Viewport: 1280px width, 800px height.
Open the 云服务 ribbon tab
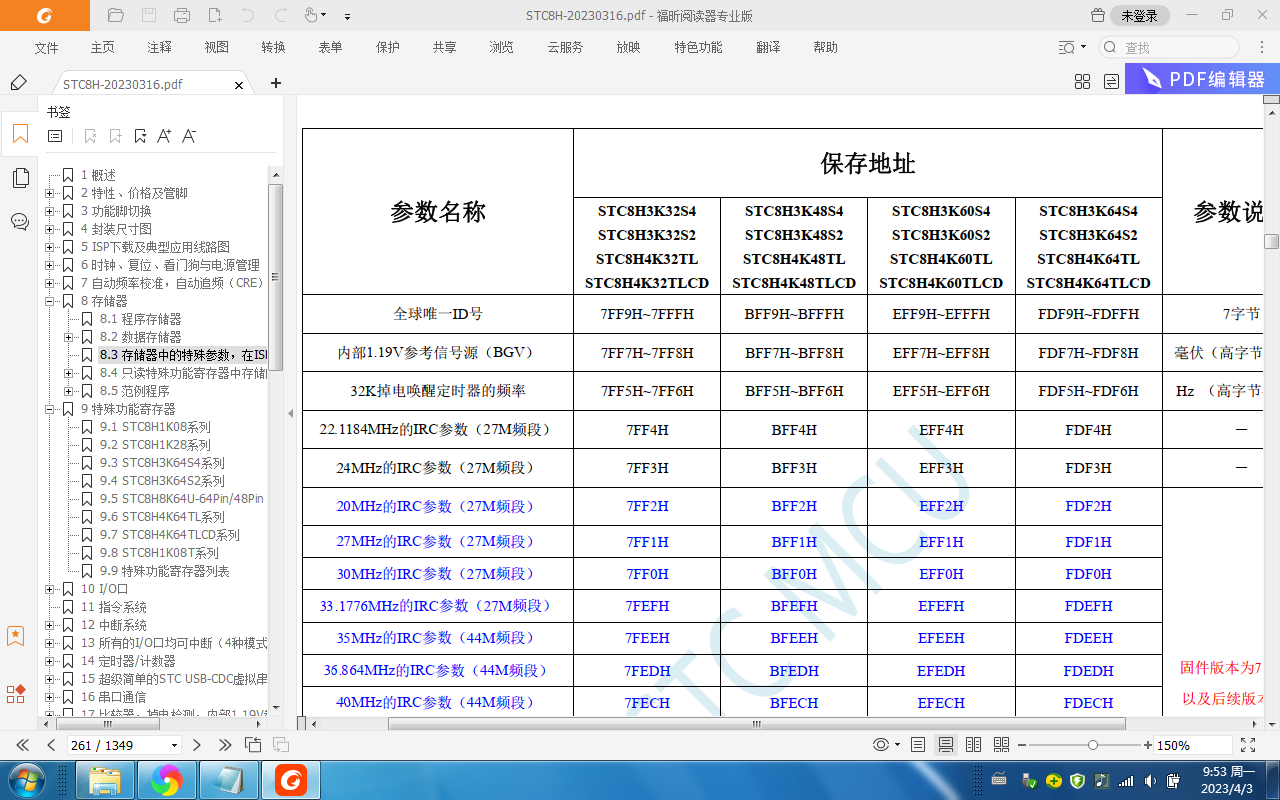click(565, 47)
